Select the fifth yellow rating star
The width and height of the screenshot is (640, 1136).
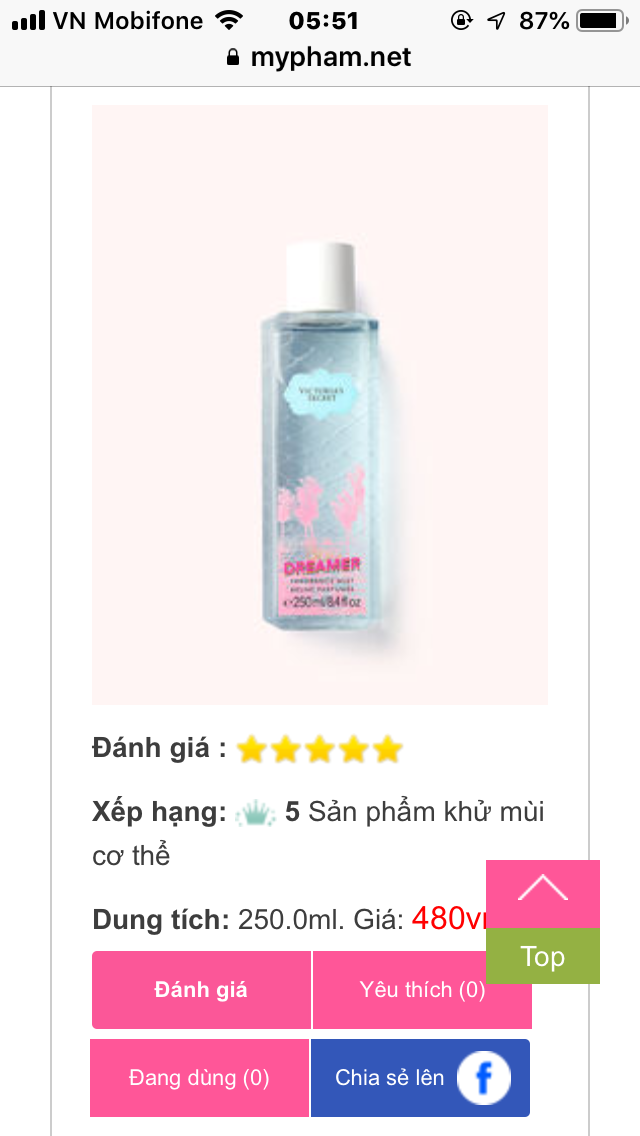point(388,749)
